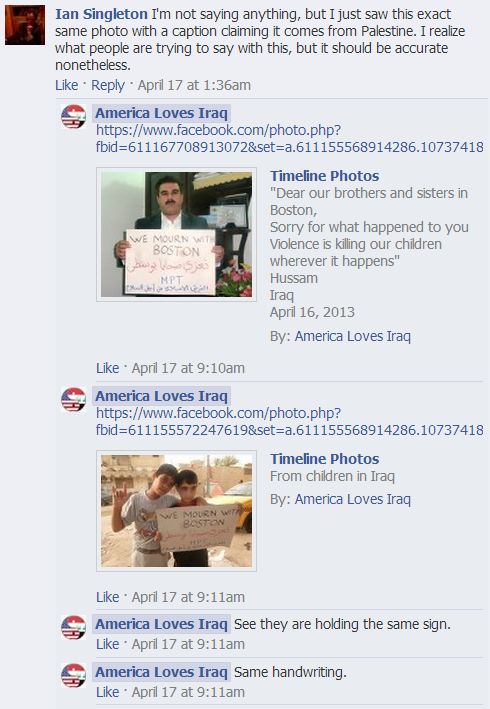Open Timeline Photos title for children in Iraq
490x709 pixels.
325,459
